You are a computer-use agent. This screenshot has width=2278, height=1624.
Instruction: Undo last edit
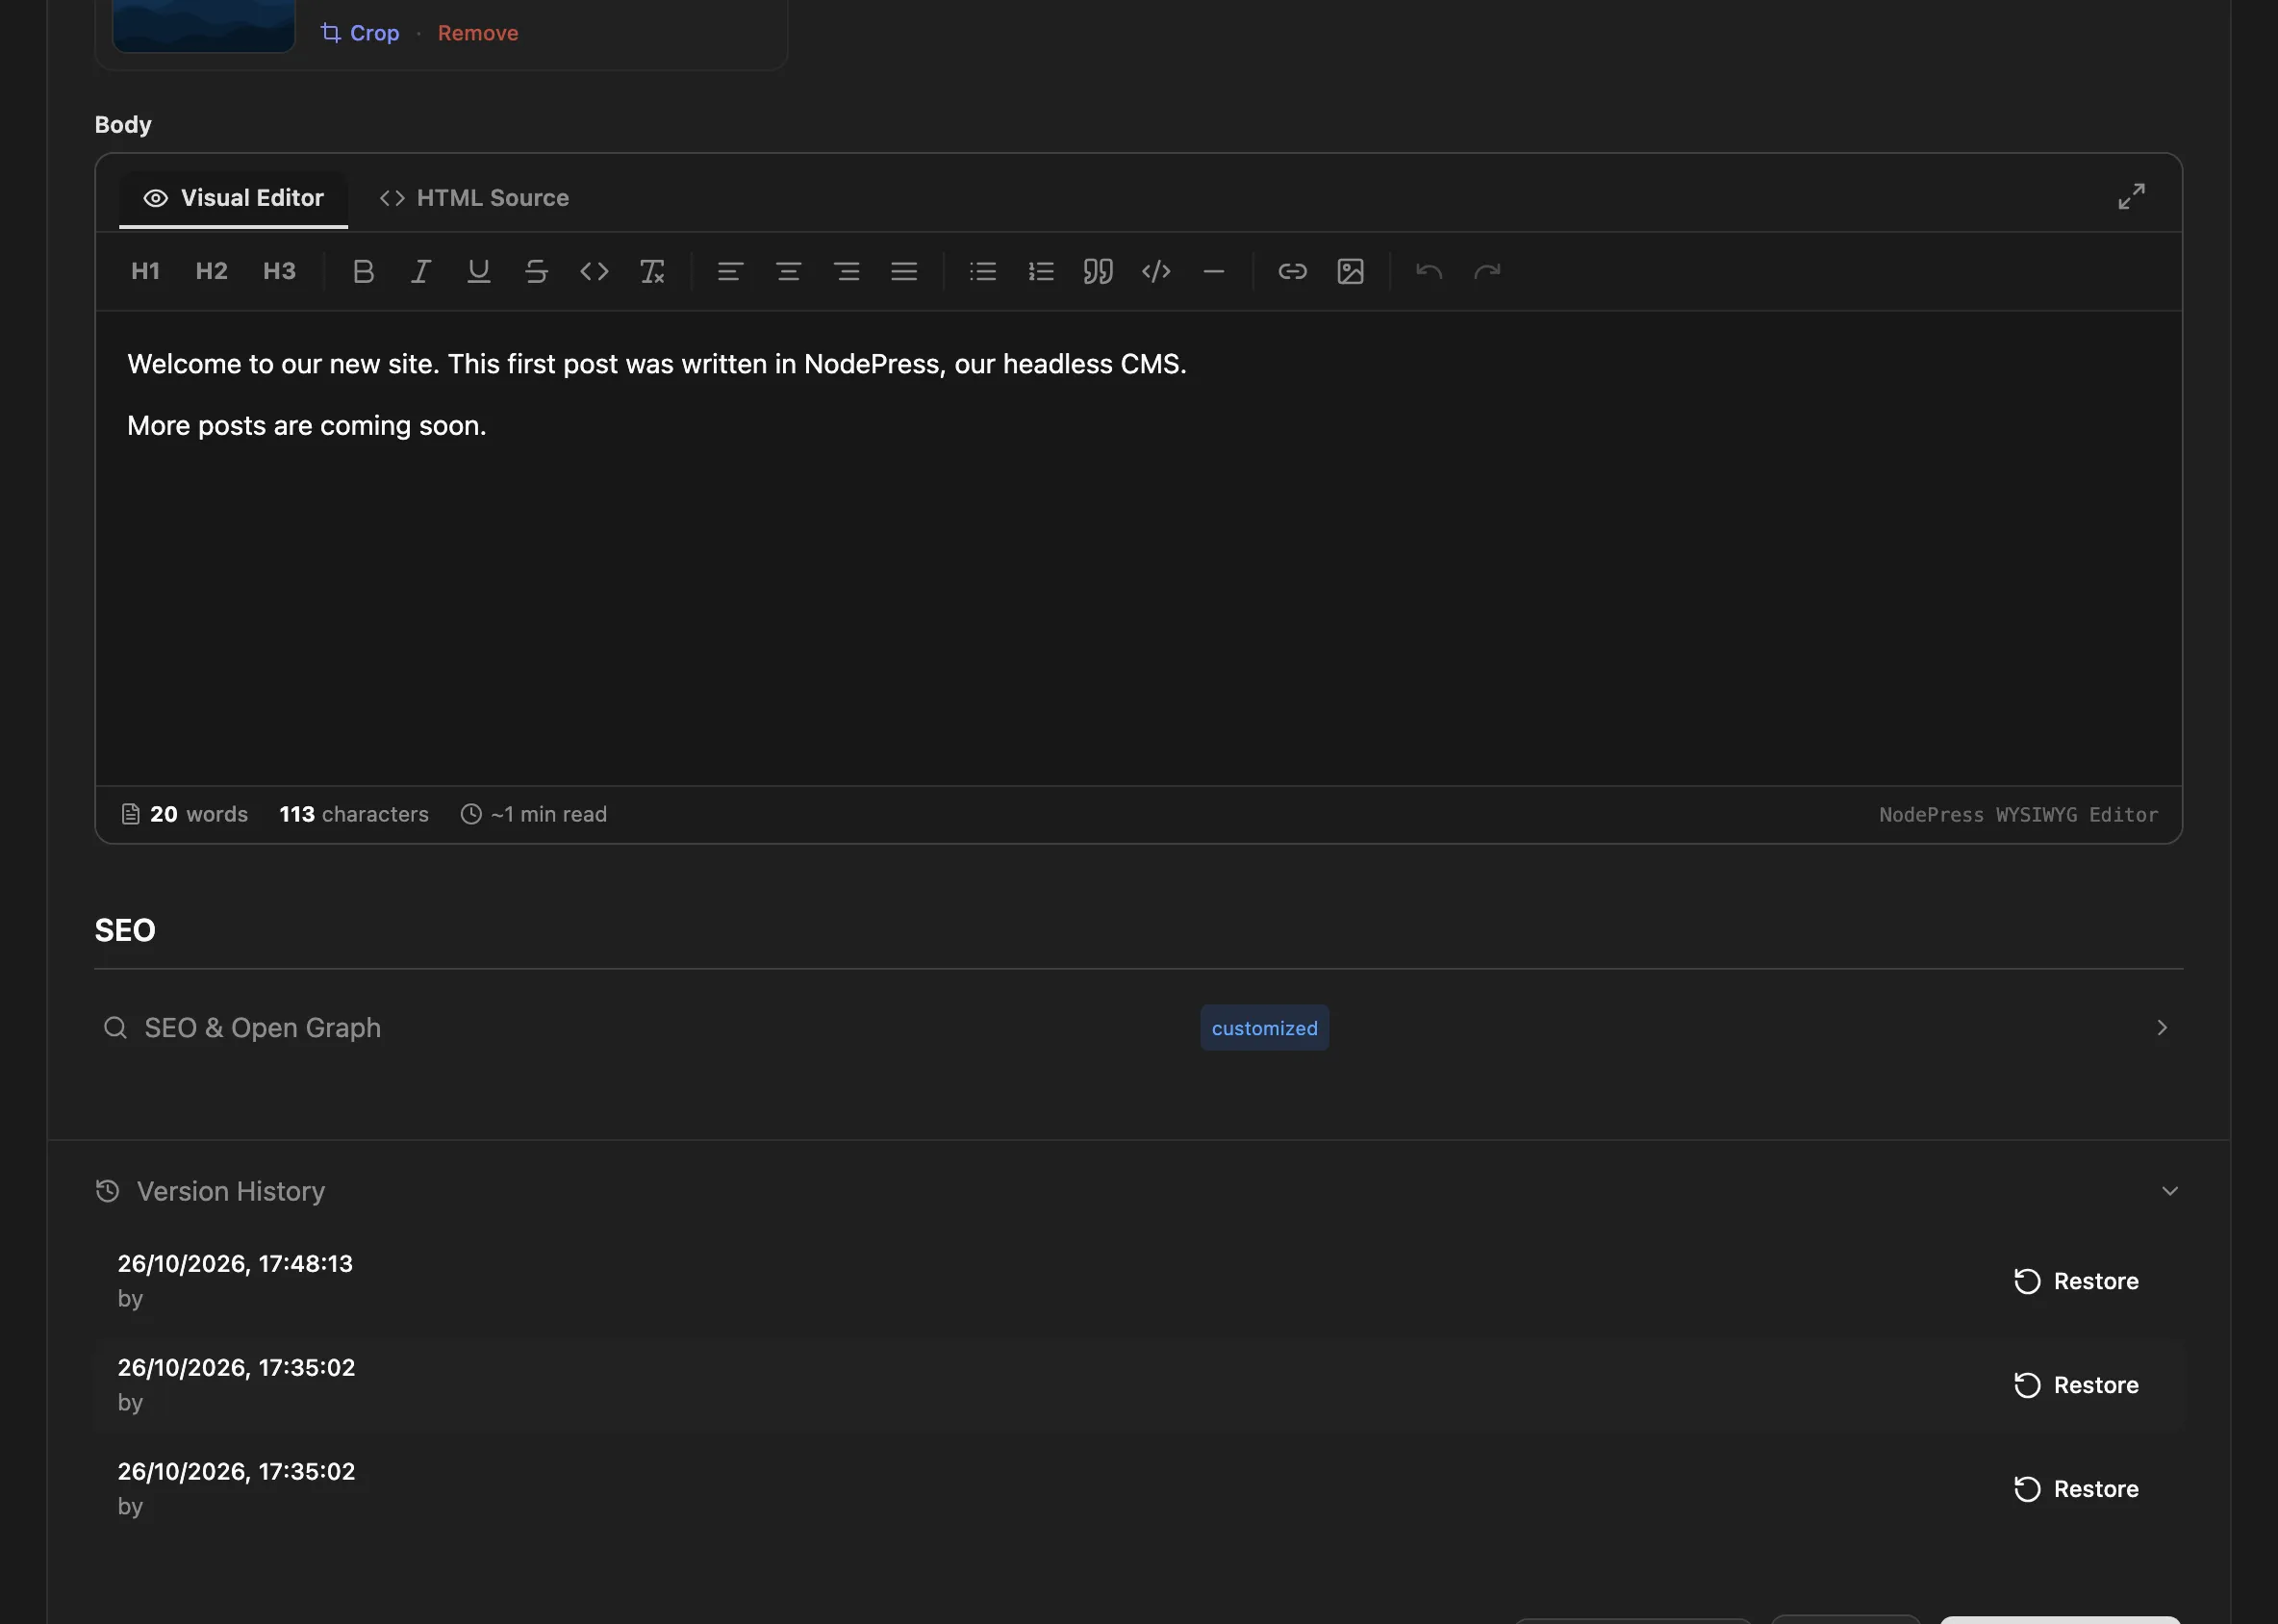[1429, 271]
